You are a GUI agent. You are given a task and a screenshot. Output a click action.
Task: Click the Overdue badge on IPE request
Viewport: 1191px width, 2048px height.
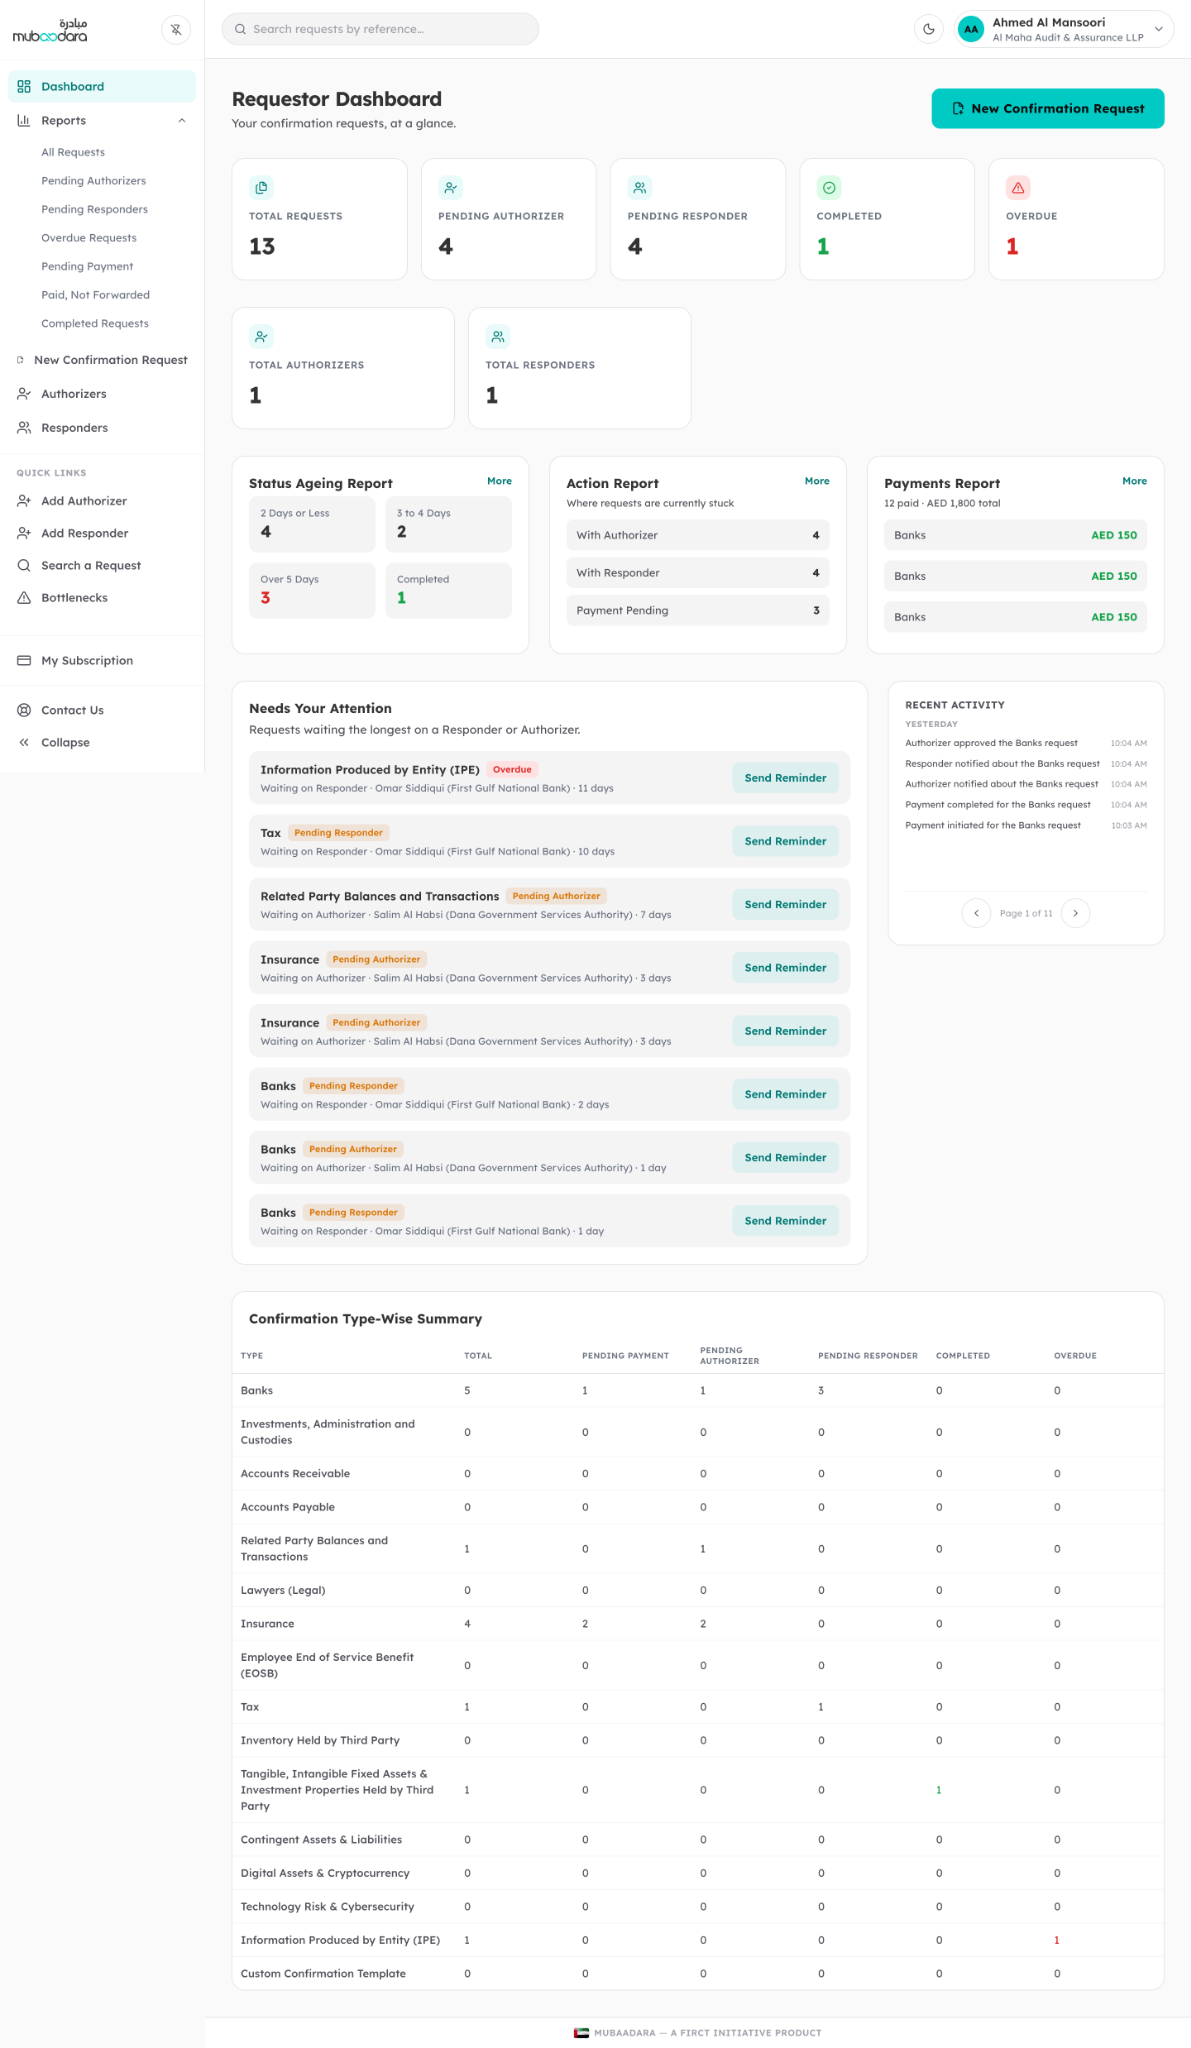pyautogui.click(x=512, y=770)
